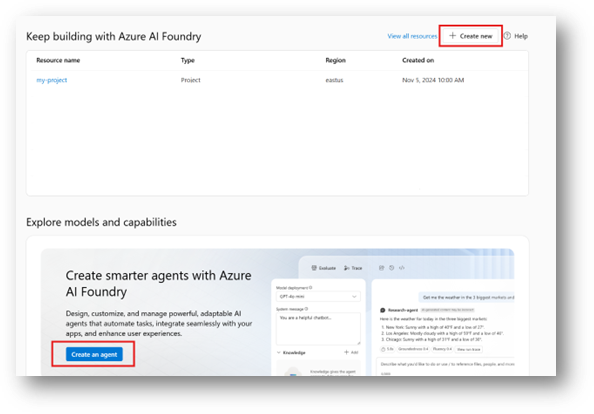Select the 'Project' type cell
Screen dimensions: 594x414
[191, 80]
